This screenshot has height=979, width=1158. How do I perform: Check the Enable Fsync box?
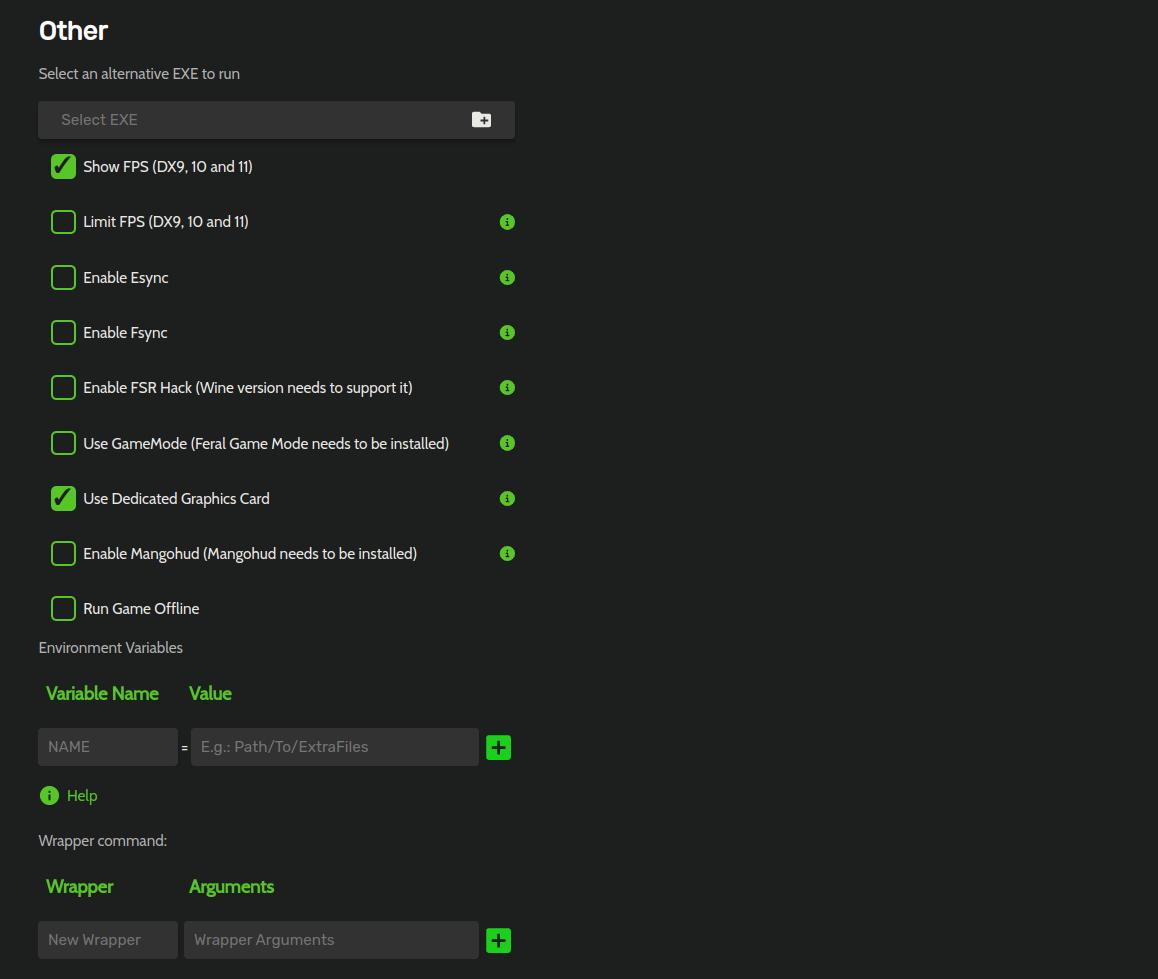63,332
